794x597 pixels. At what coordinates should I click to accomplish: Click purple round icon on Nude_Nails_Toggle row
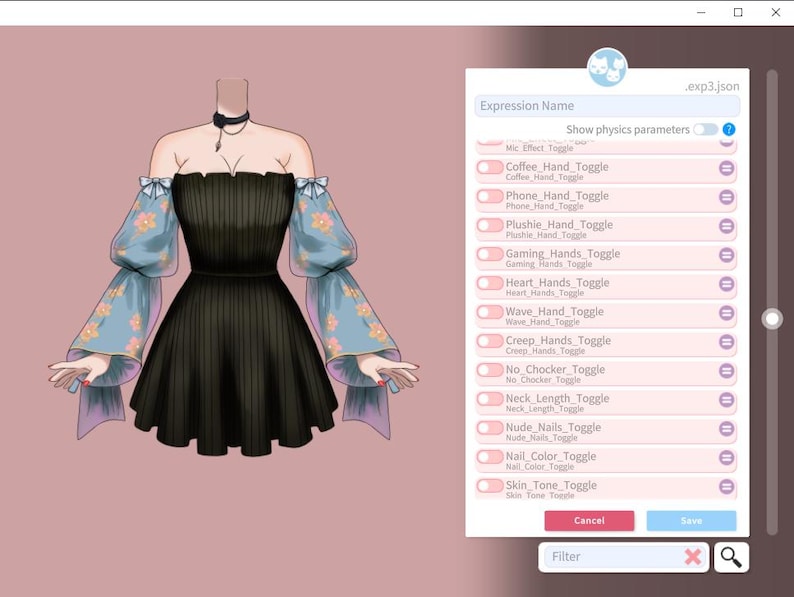tap(727, 428)
